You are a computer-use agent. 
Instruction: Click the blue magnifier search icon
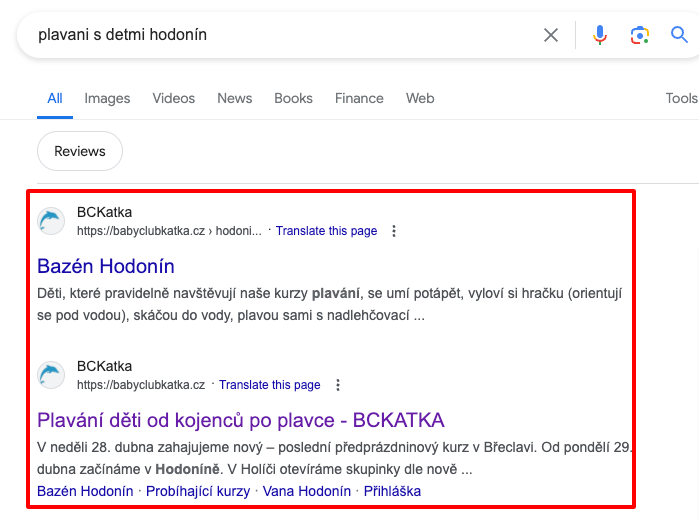tap(679, 35)
